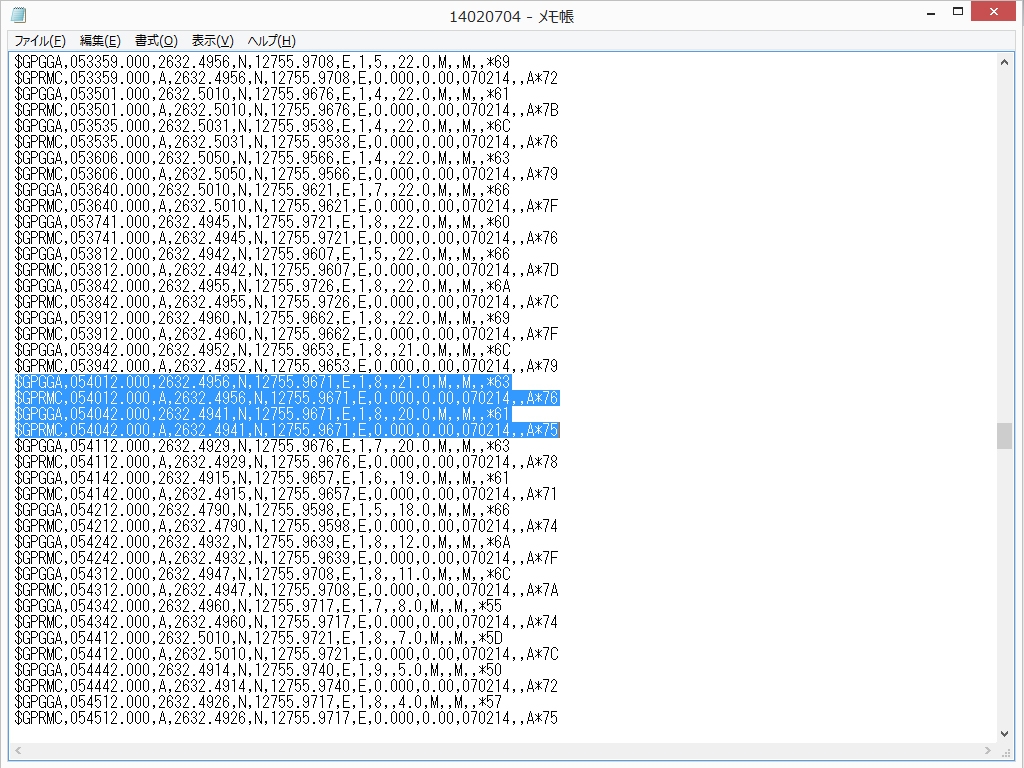Click the horizontal scrollbar right arrow
1024x768 pixels.
click(x=987, y=750)
